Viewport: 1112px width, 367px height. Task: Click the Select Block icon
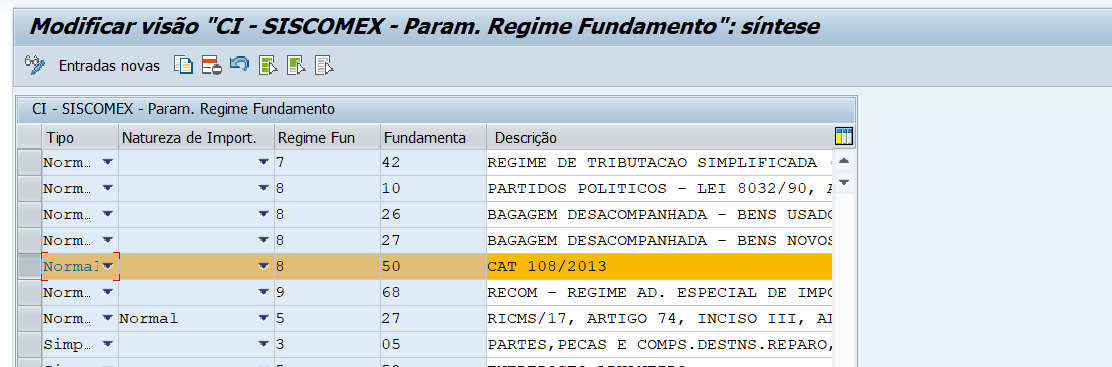click(x=296, y=65)
